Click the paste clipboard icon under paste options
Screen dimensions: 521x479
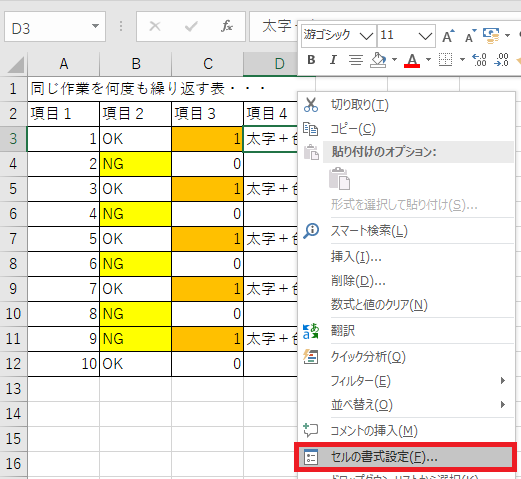(x=339, y=179)
